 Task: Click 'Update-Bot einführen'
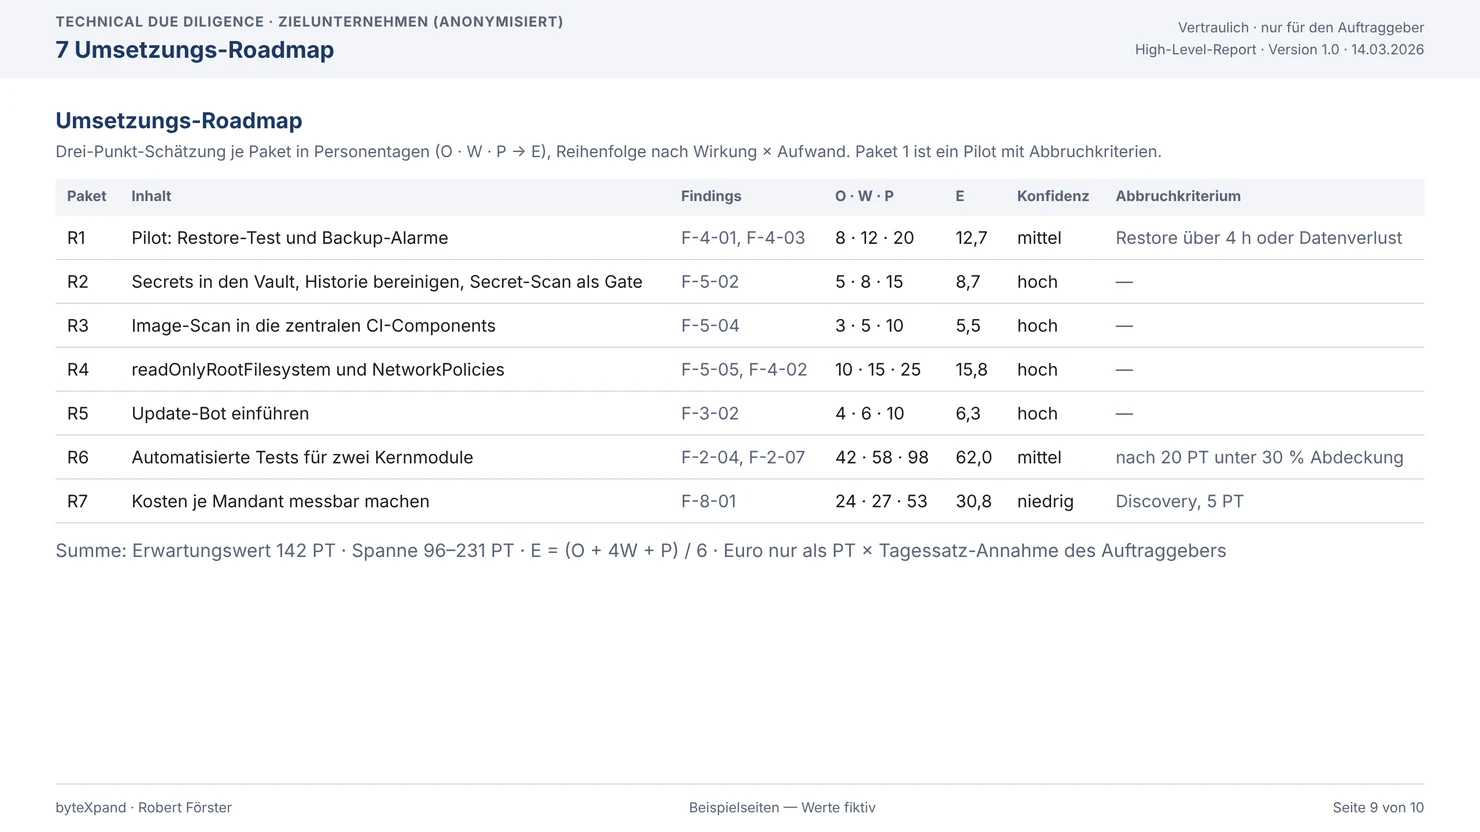pos(220,414)
